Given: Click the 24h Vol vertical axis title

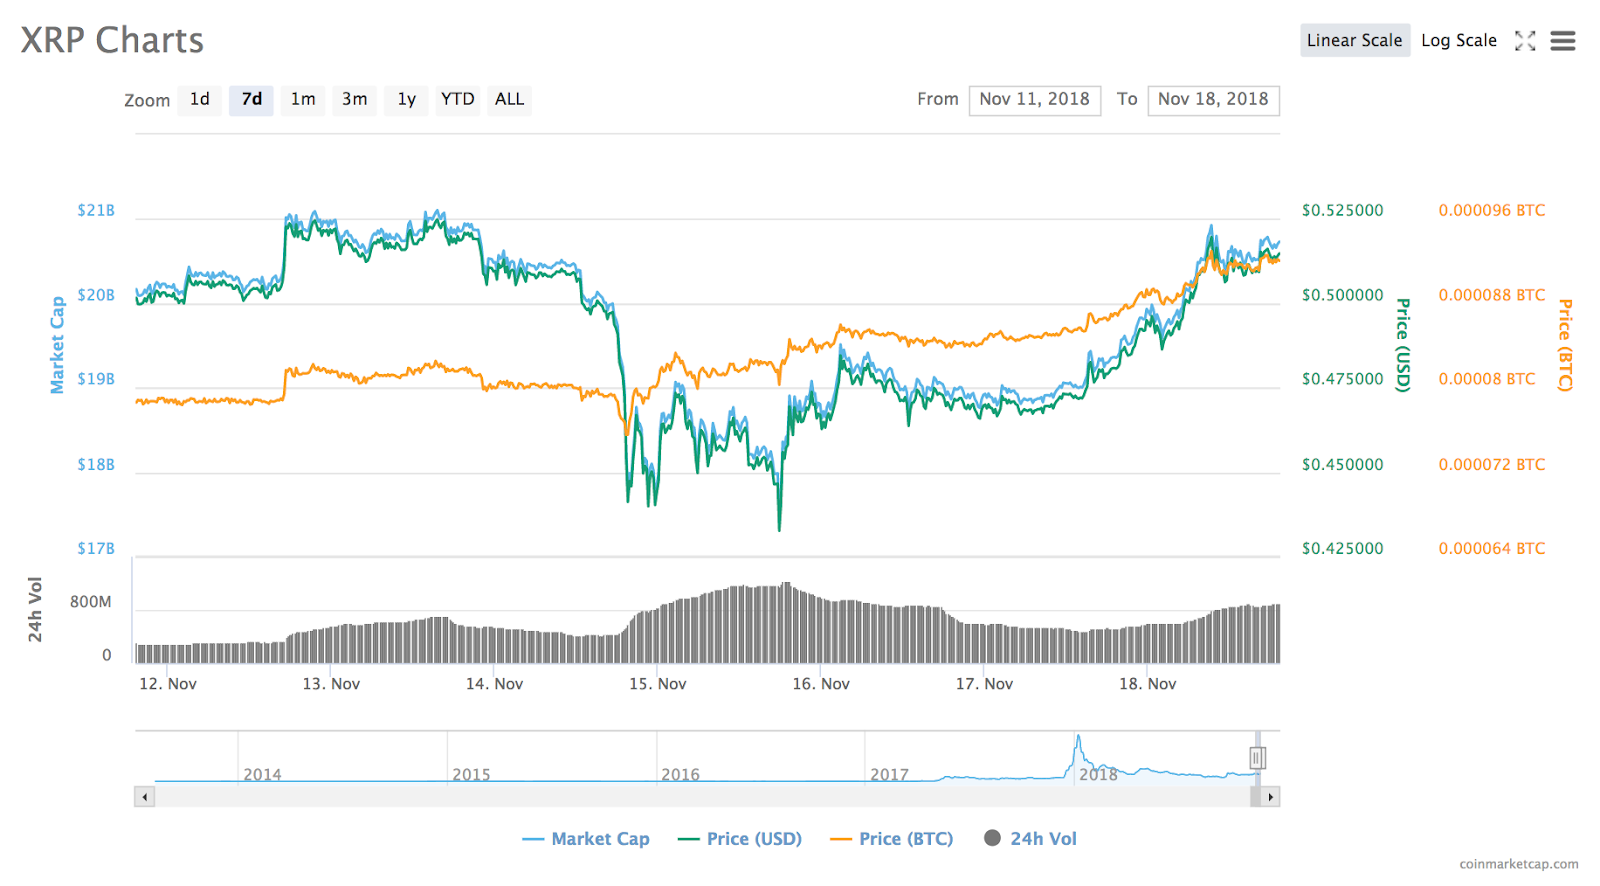Looking at the screenshot, I should pos(35,609).
